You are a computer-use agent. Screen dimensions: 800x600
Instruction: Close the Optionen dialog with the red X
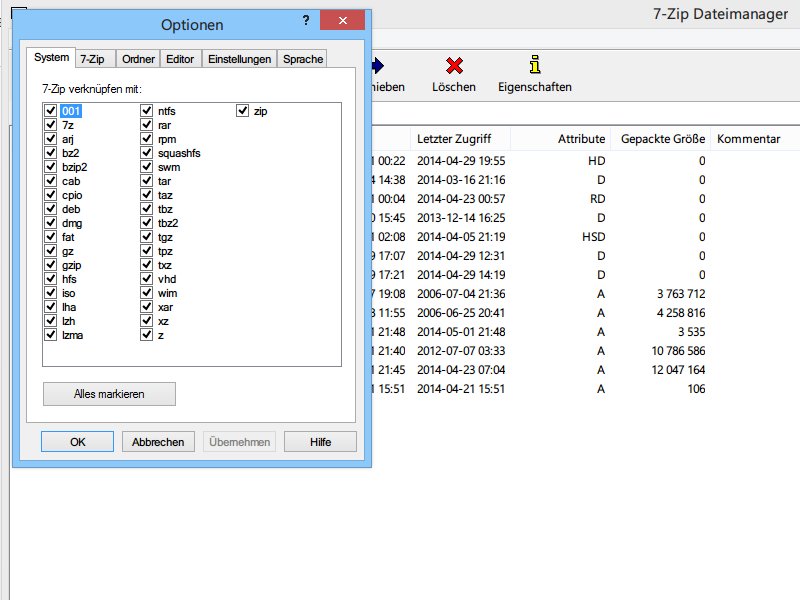pos(342,20)
